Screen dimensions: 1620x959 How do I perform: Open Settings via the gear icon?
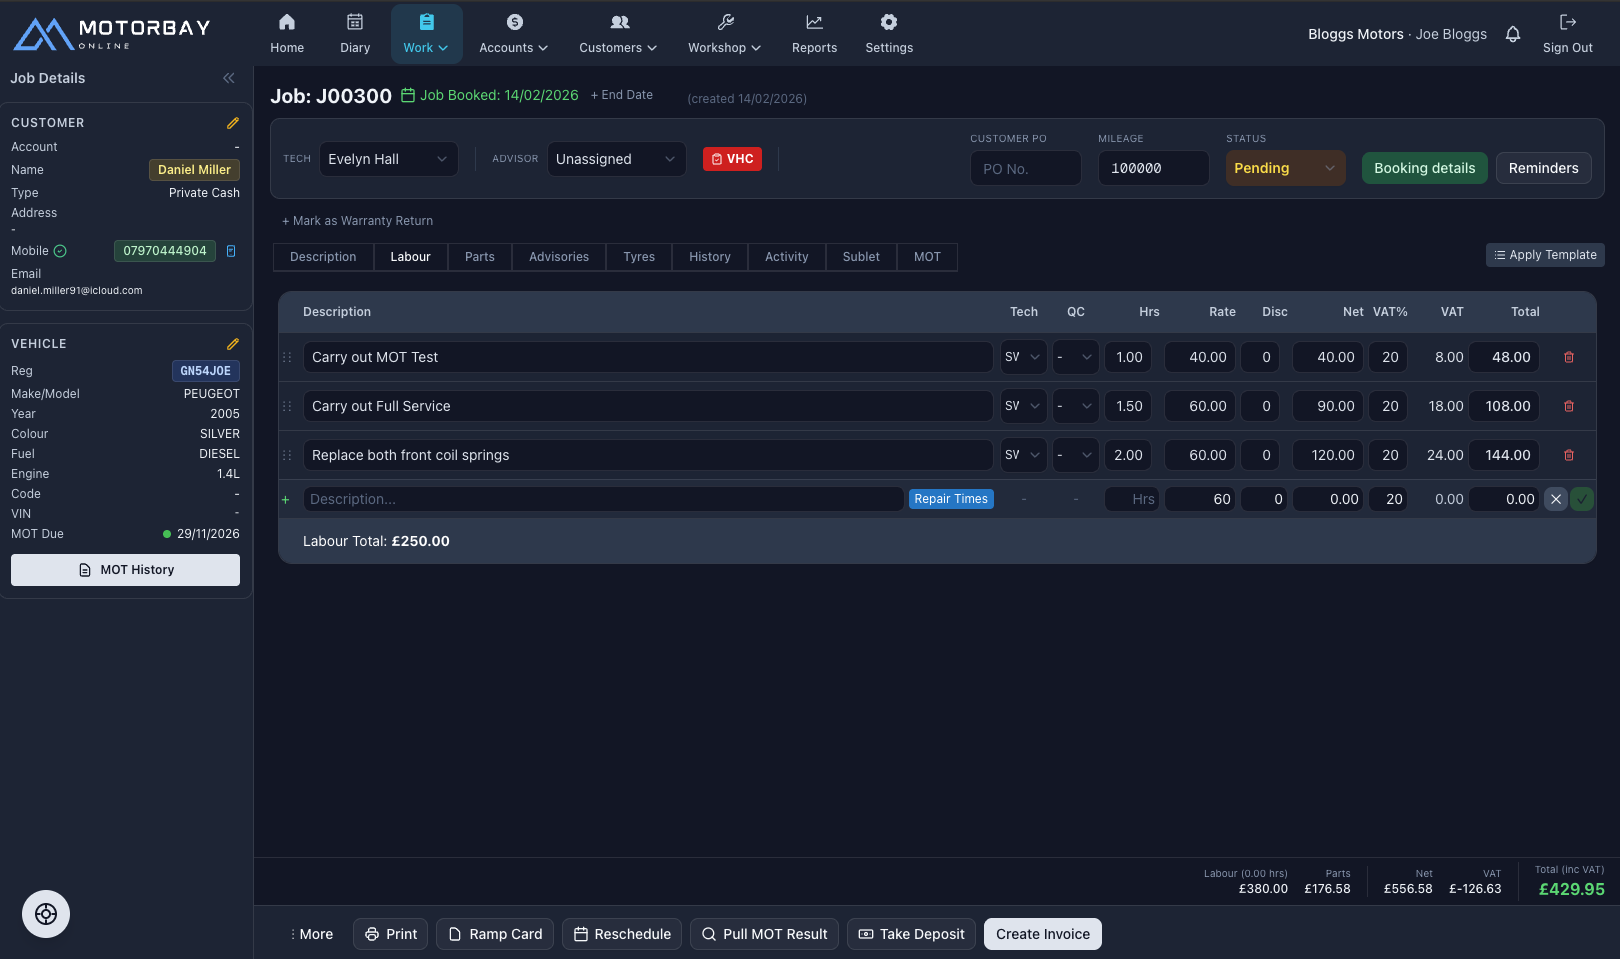pyautogui.click(x=888, y=33)
